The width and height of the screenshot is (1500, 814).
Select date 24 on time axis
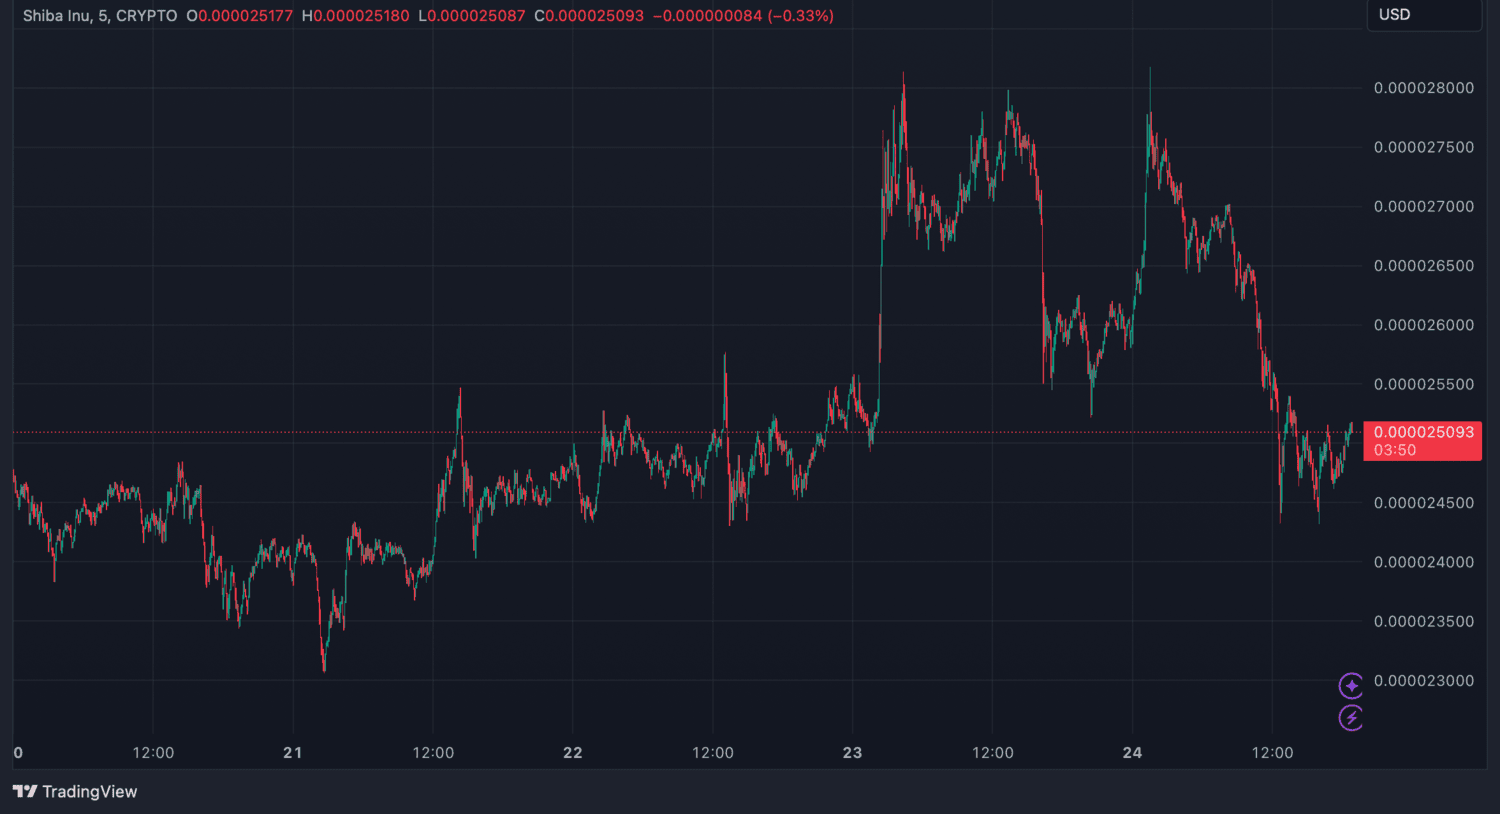click(x=1132, y=753)
